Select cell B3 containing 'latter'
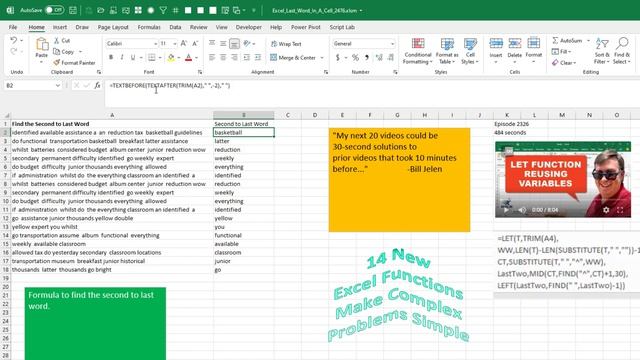Image resolution: width=640 pixels, height=360 pixels. coord(244,141)
